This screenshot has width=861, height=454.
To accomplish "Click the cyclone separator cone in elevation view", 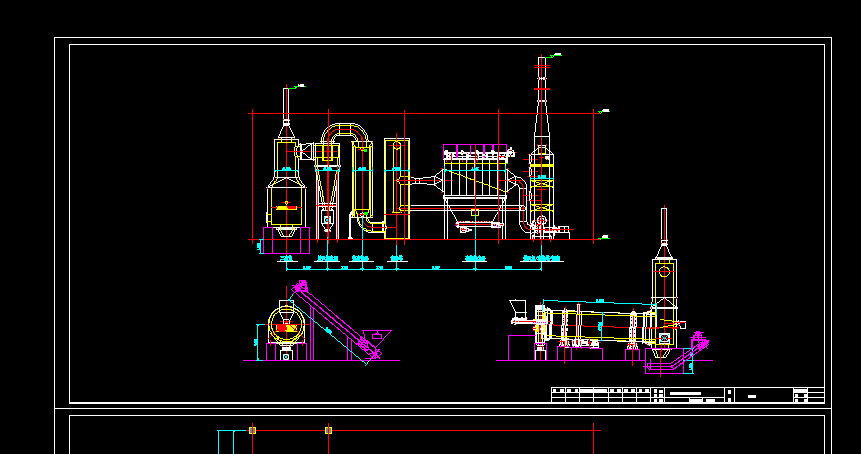I will [x=328, y=185].
